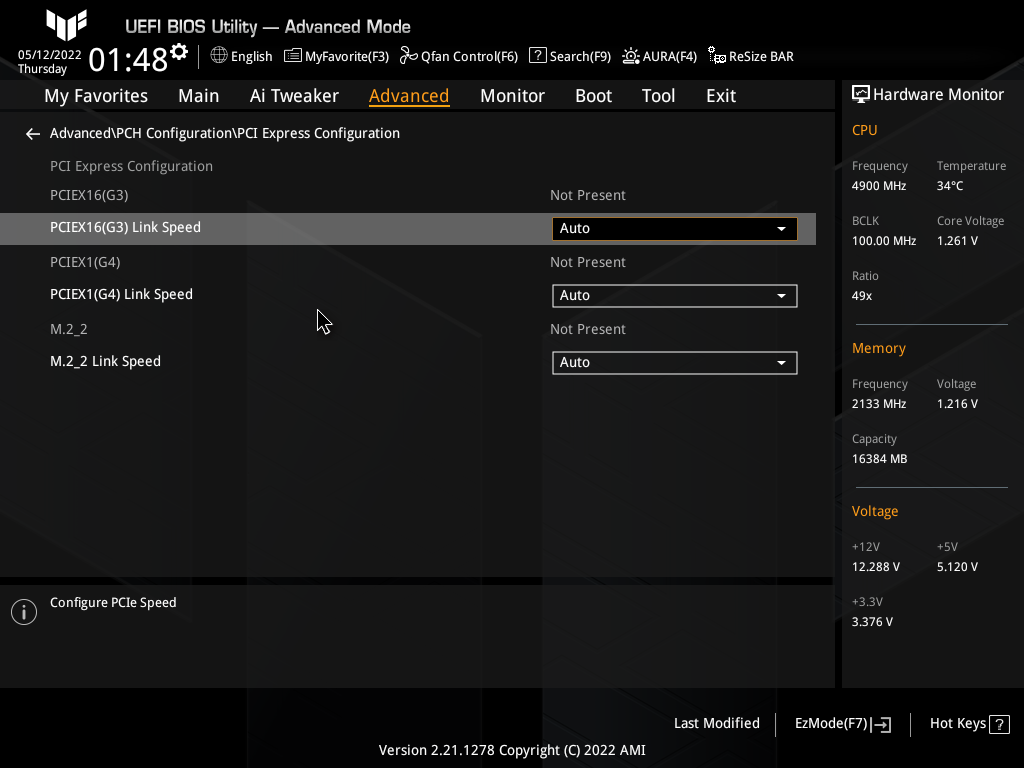
Task: Click Hot Keys label
Action: (957, 724)
